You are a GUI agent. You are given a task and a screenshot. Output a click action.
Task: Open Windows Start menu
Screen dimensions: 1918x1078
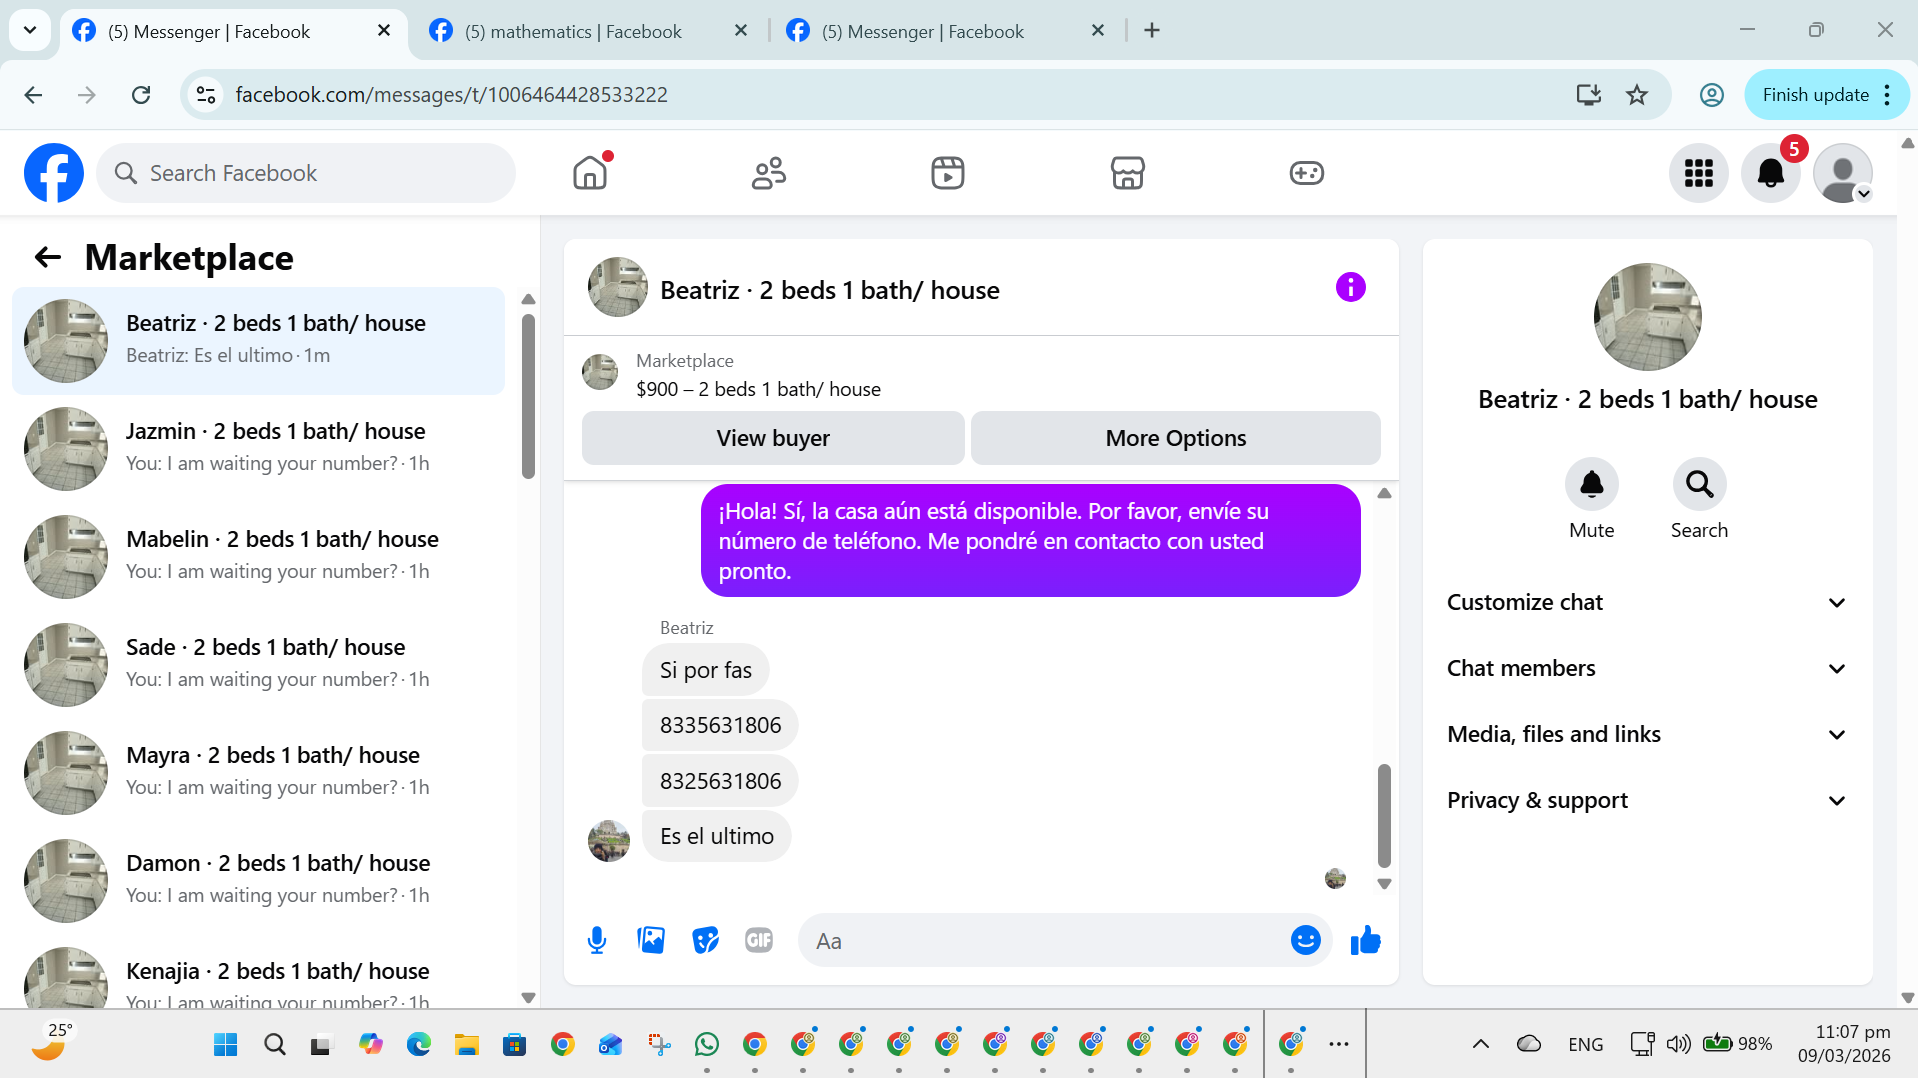226,1045
